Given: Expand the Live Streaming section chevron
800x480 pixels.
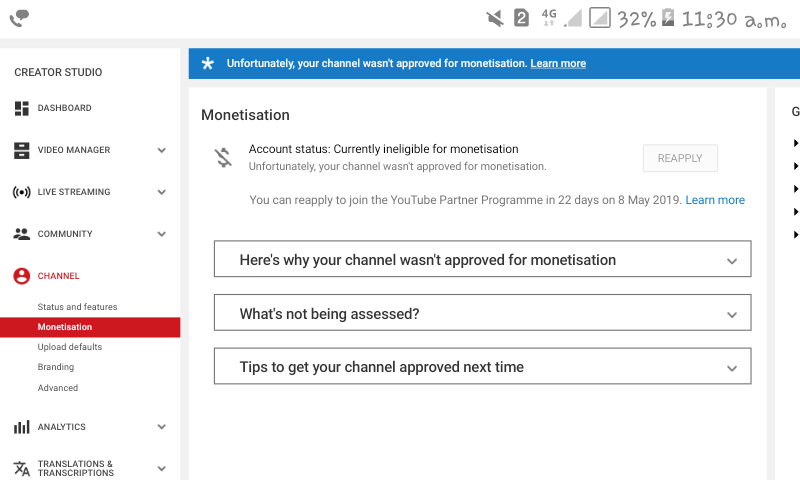Looking at the screenshot, I should (162, 192).
